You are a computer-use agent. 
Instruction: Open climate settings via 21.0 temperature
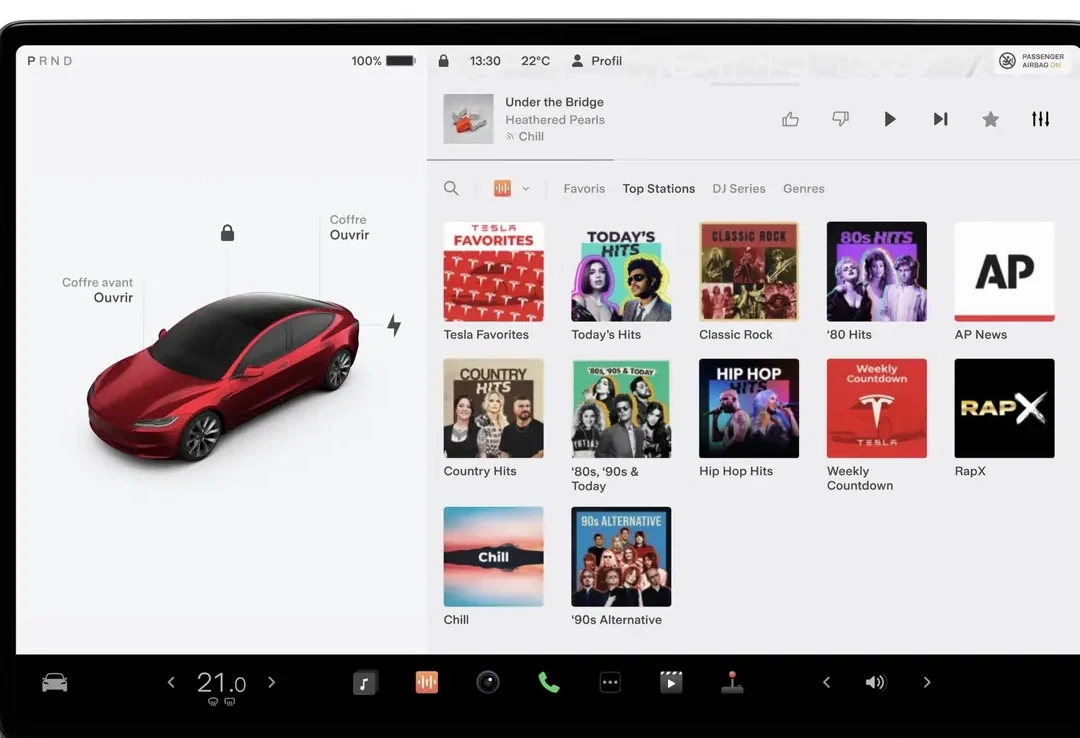click(x=221, y=684)
